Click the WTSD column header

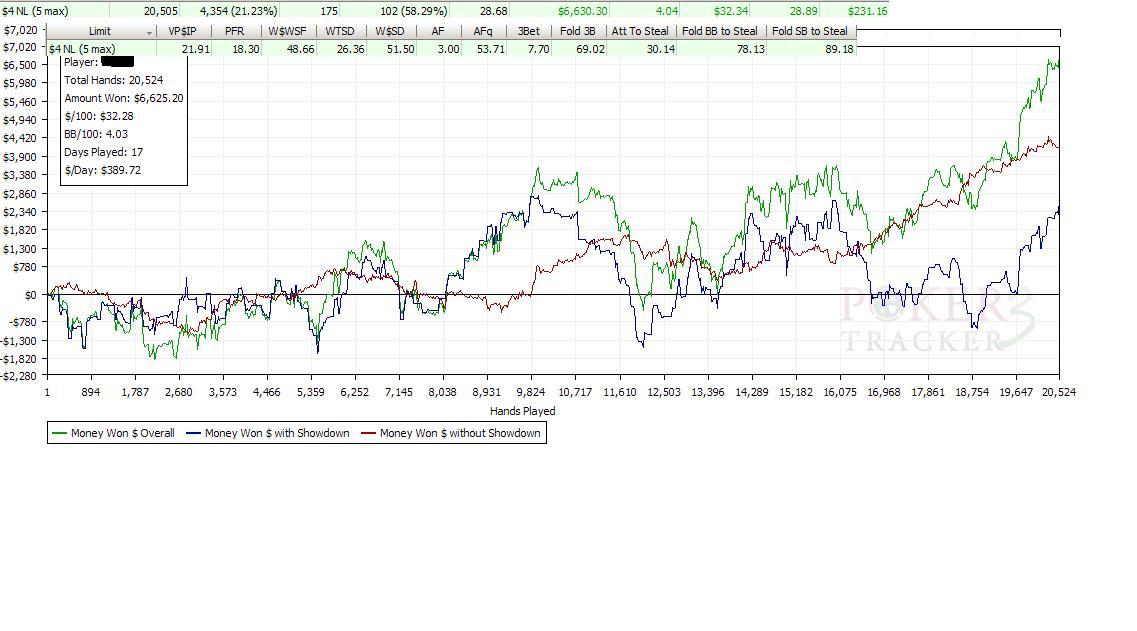point(340,31)
